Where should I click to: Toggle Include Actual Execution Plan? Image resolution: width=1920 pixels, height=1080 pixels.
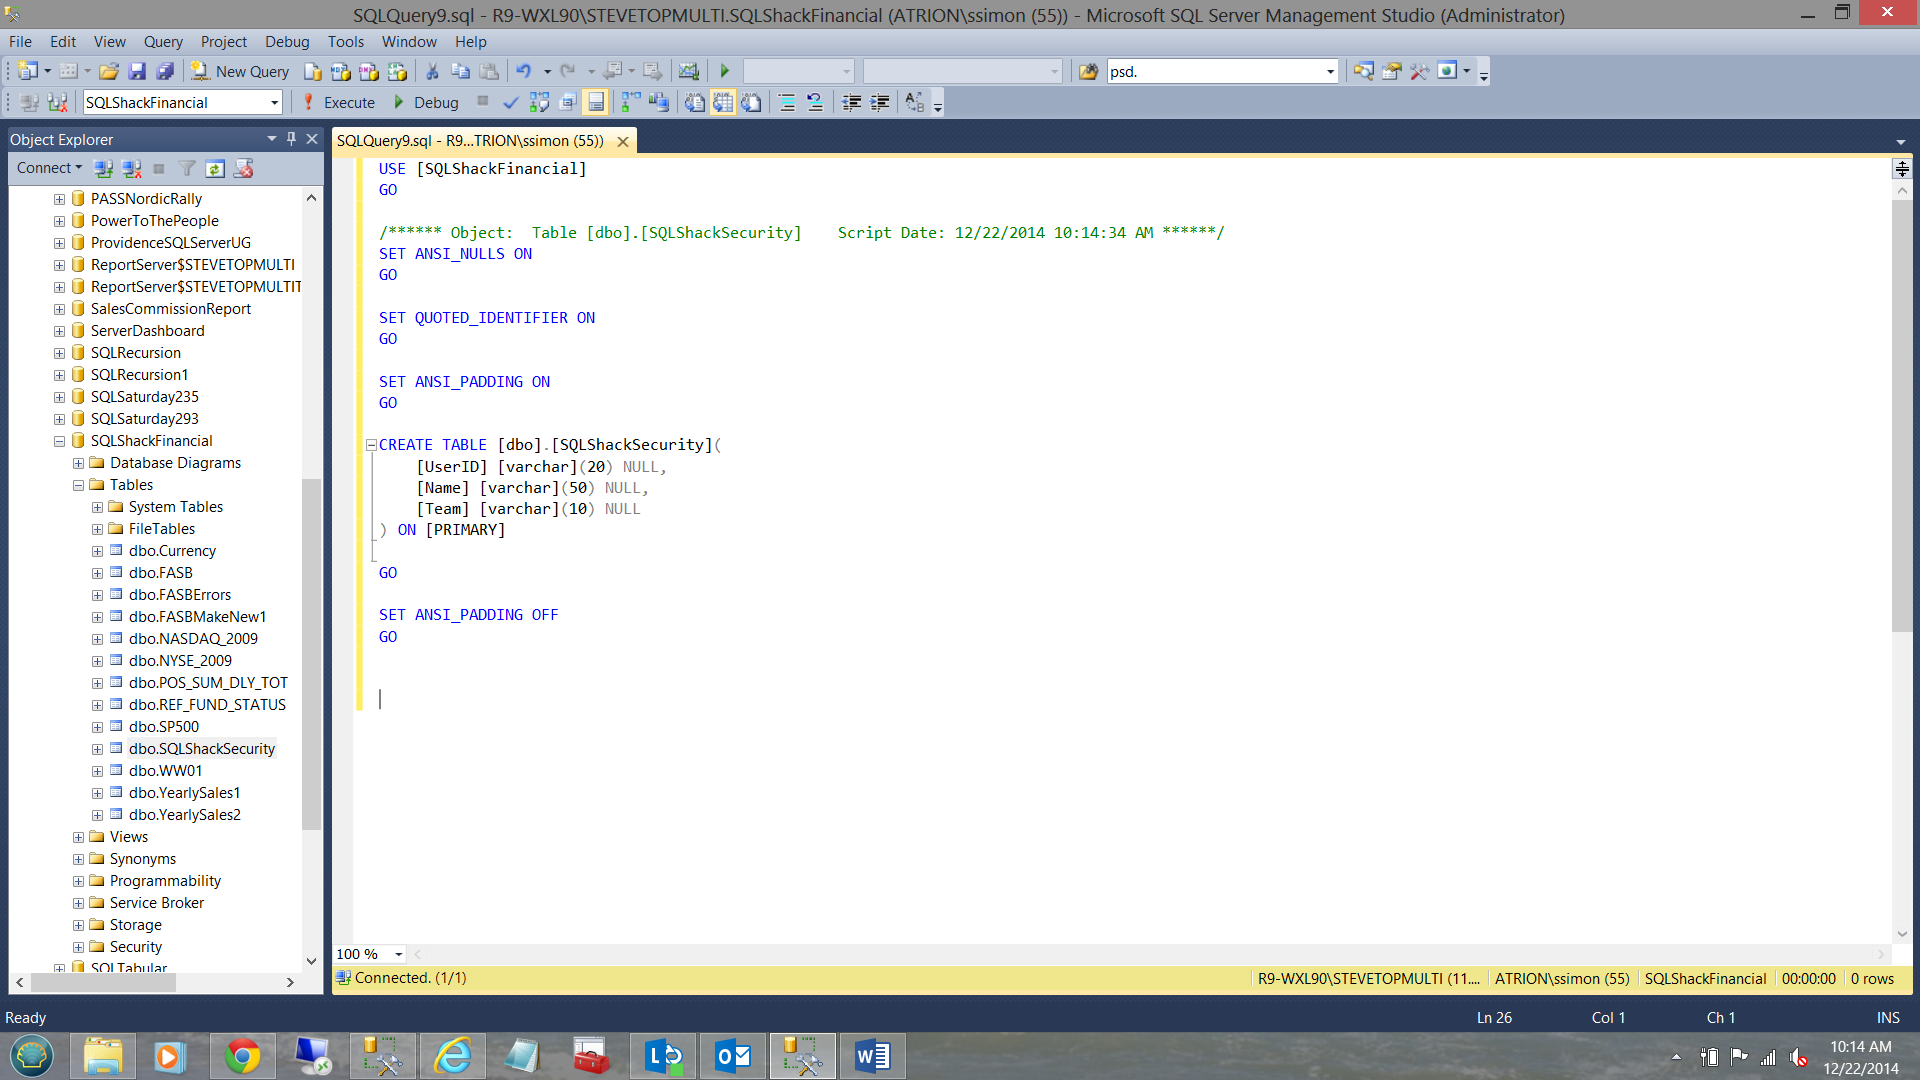631,102
